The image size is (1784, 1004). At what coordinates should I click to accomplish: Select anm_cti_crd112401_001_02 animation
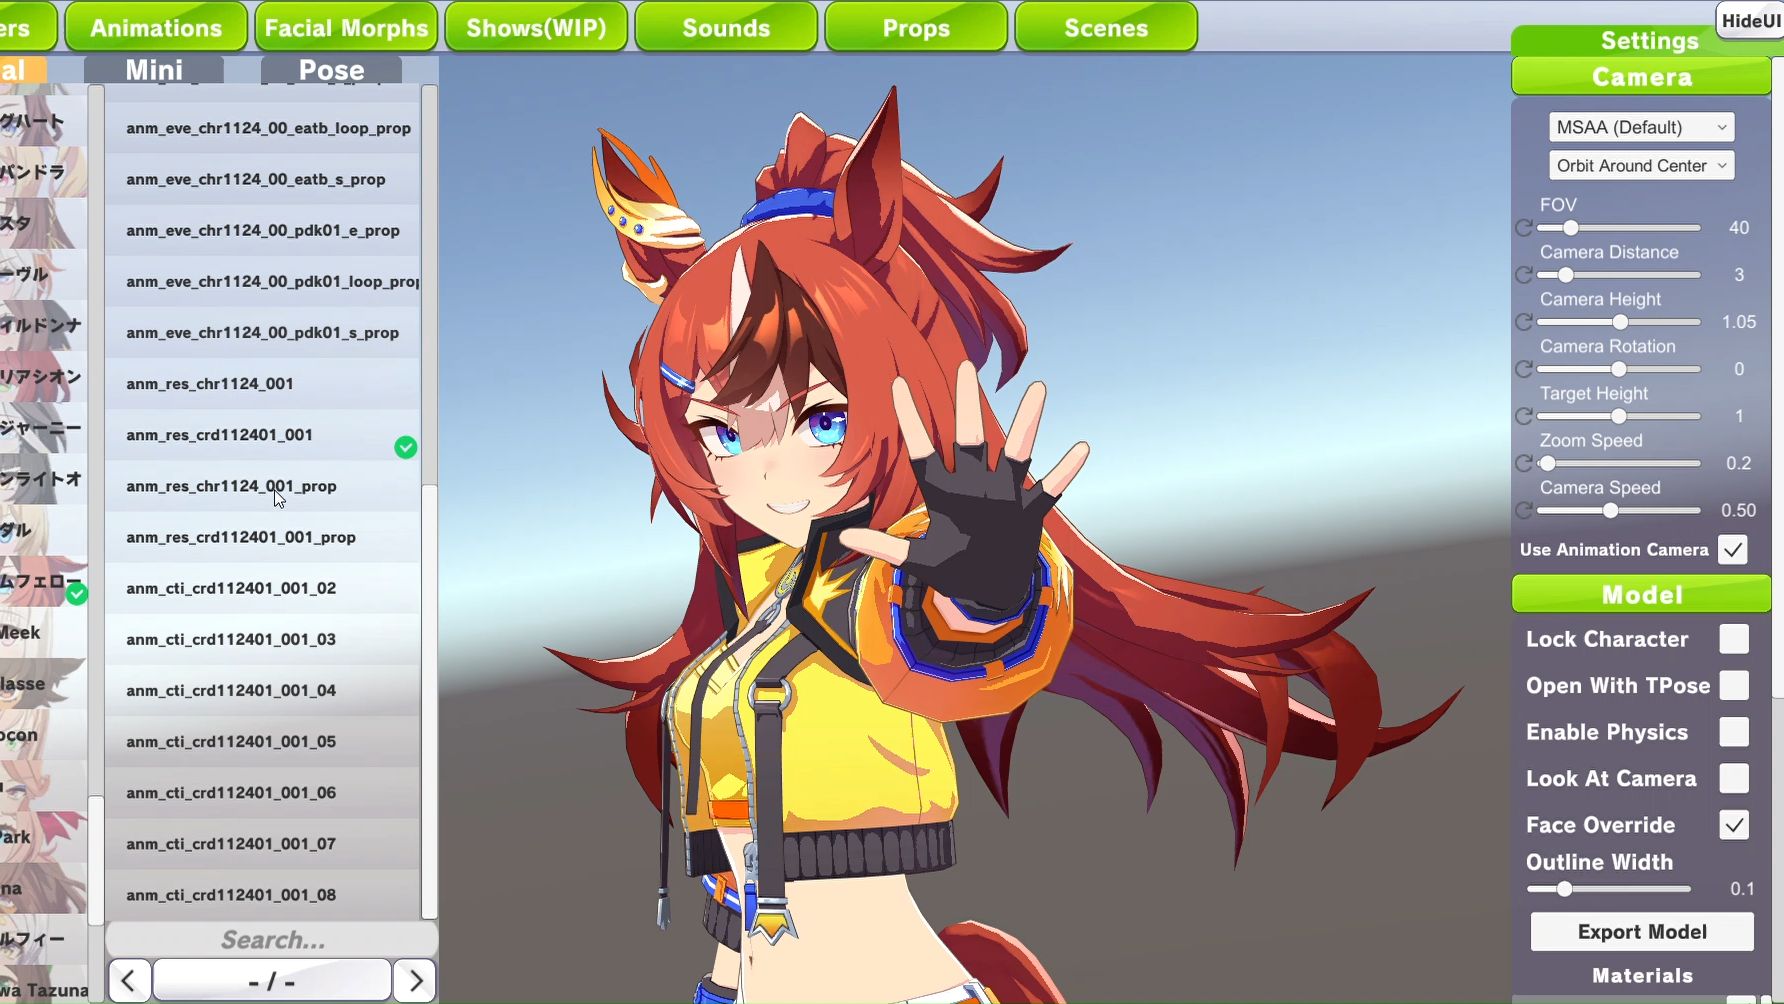(263, 588)
